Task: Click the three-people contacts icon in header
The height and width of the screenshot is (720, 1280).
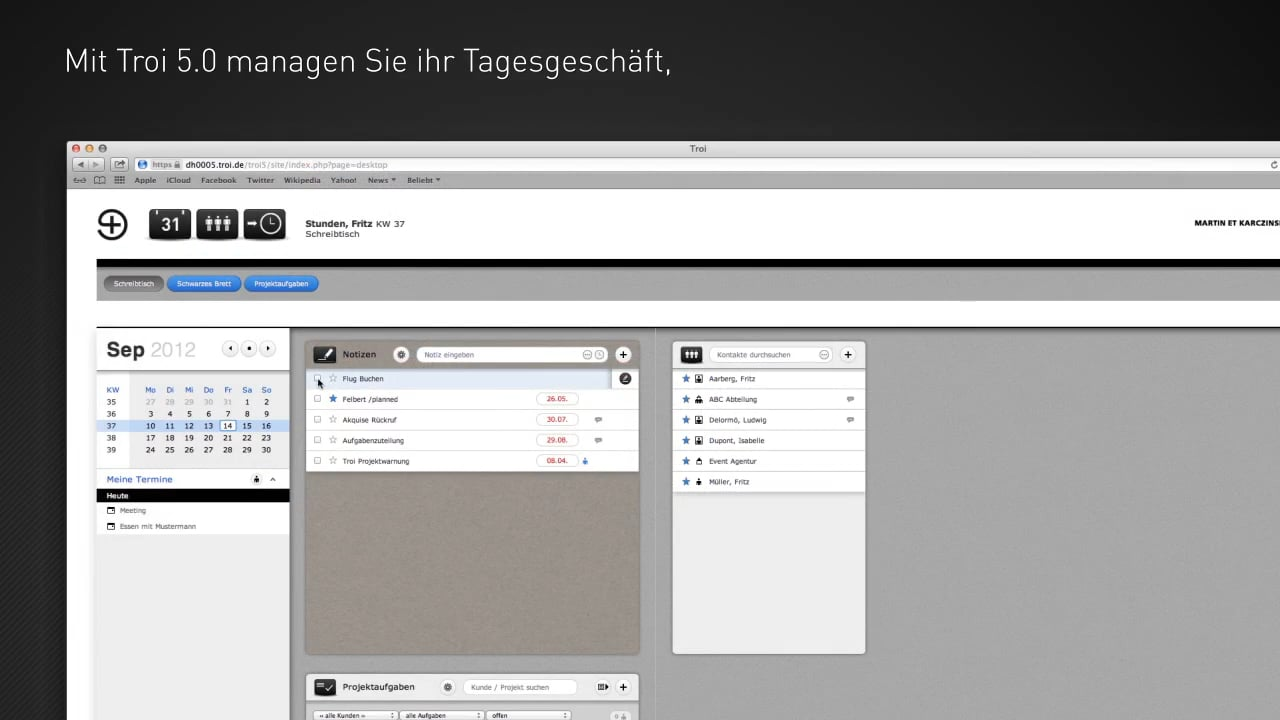Action: (217, 224)
